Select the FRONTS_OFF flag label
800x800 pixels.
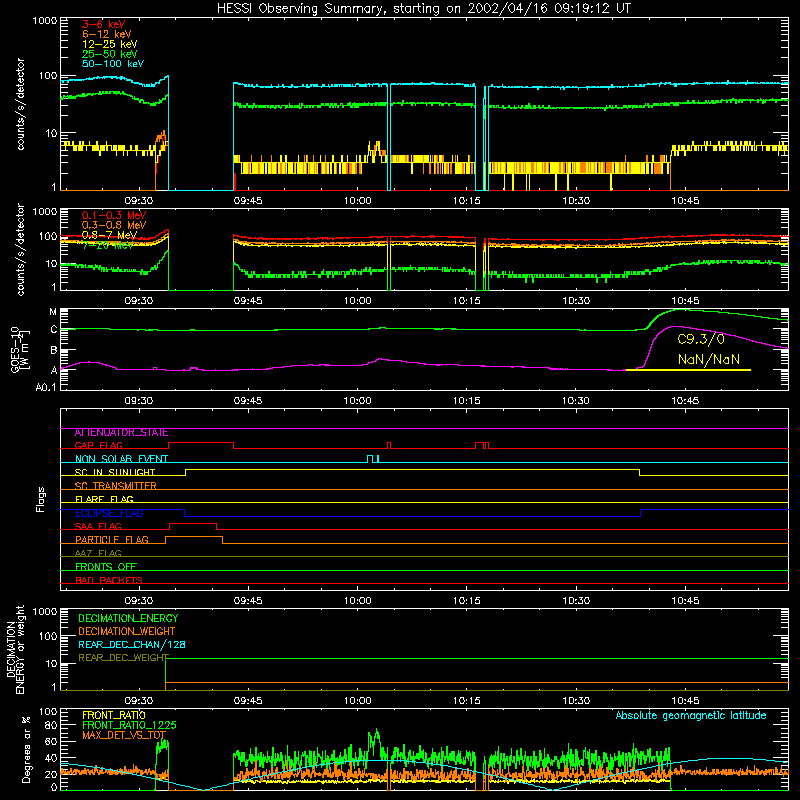106,567
